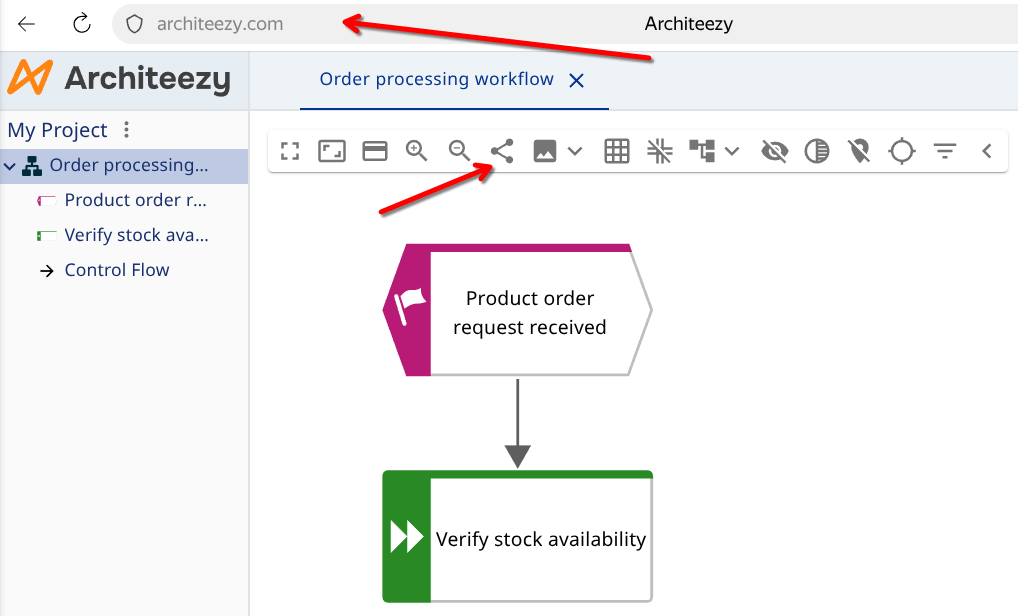Click the export image icon

545,151
